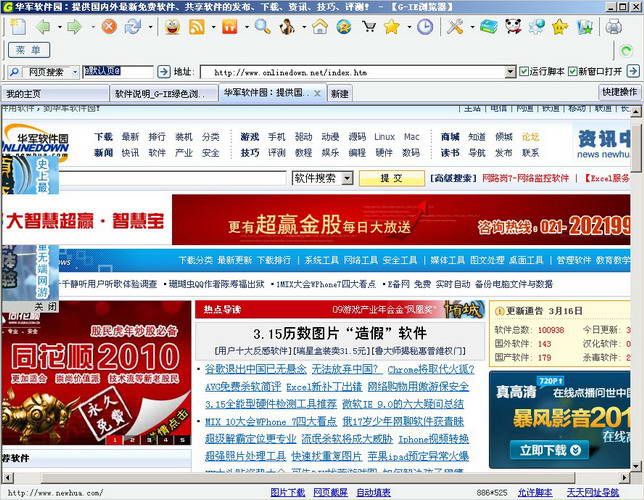Viewport: 644px width, 500px height.
Task: Go forward with the green right arrow
Action: [x=74, y=27]
